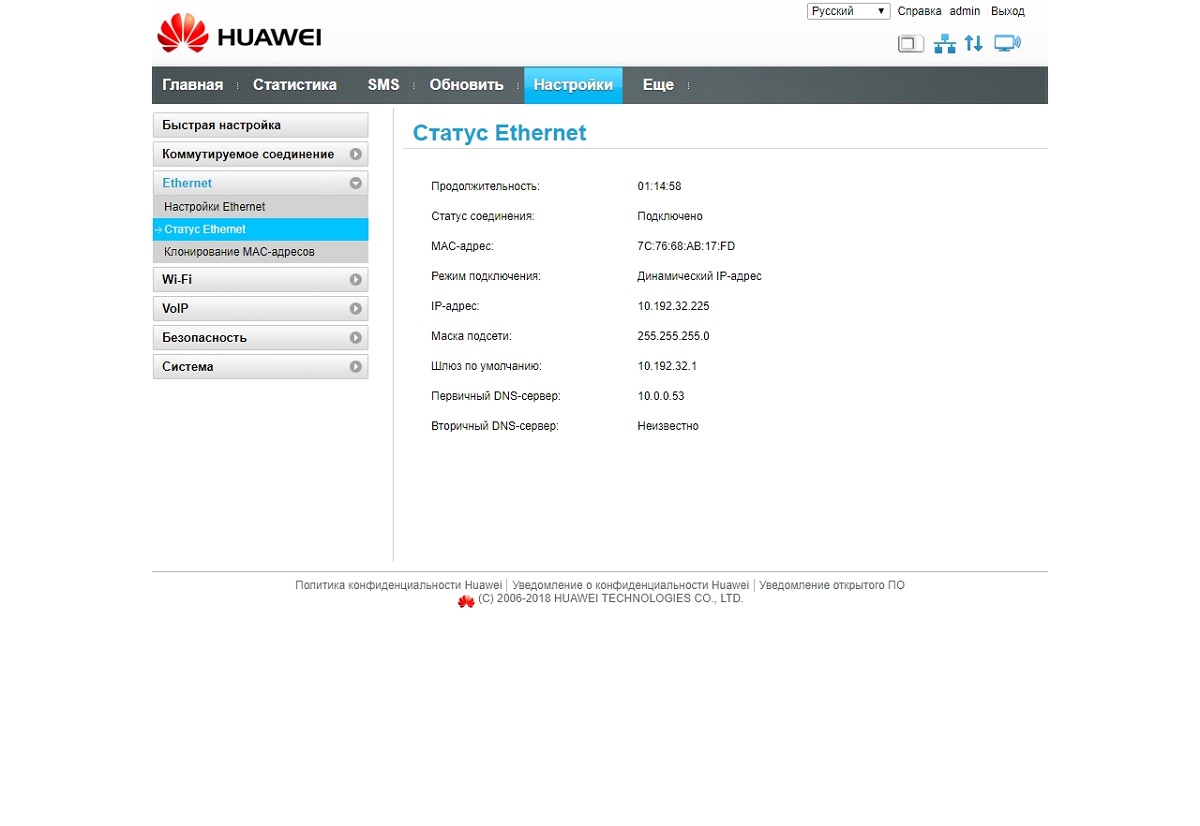Click the Ethernet network topology icon
The image size is (1200, 826).
tap(945, 44)
